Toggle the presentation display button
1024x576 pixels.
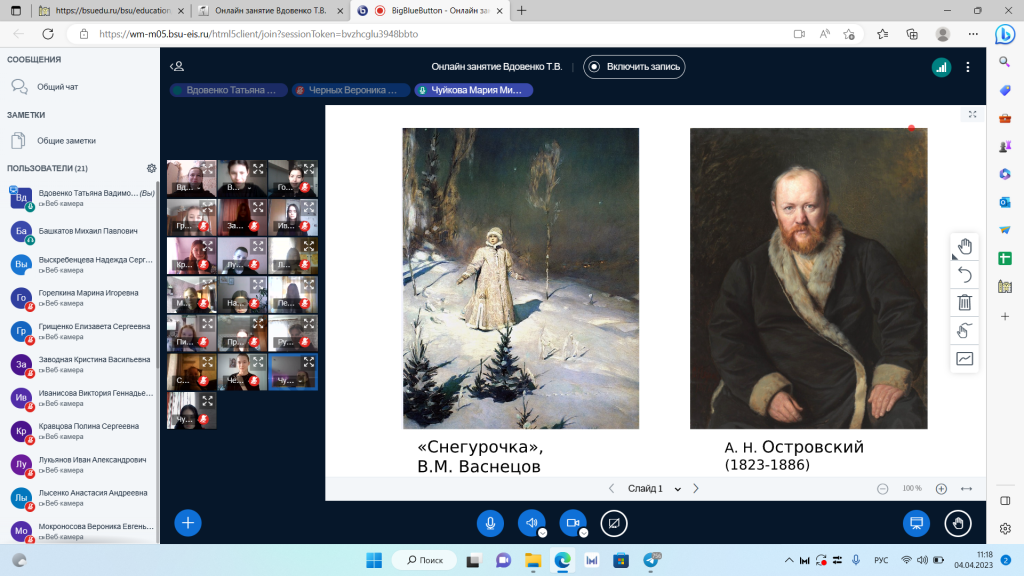tap(916, 523)
